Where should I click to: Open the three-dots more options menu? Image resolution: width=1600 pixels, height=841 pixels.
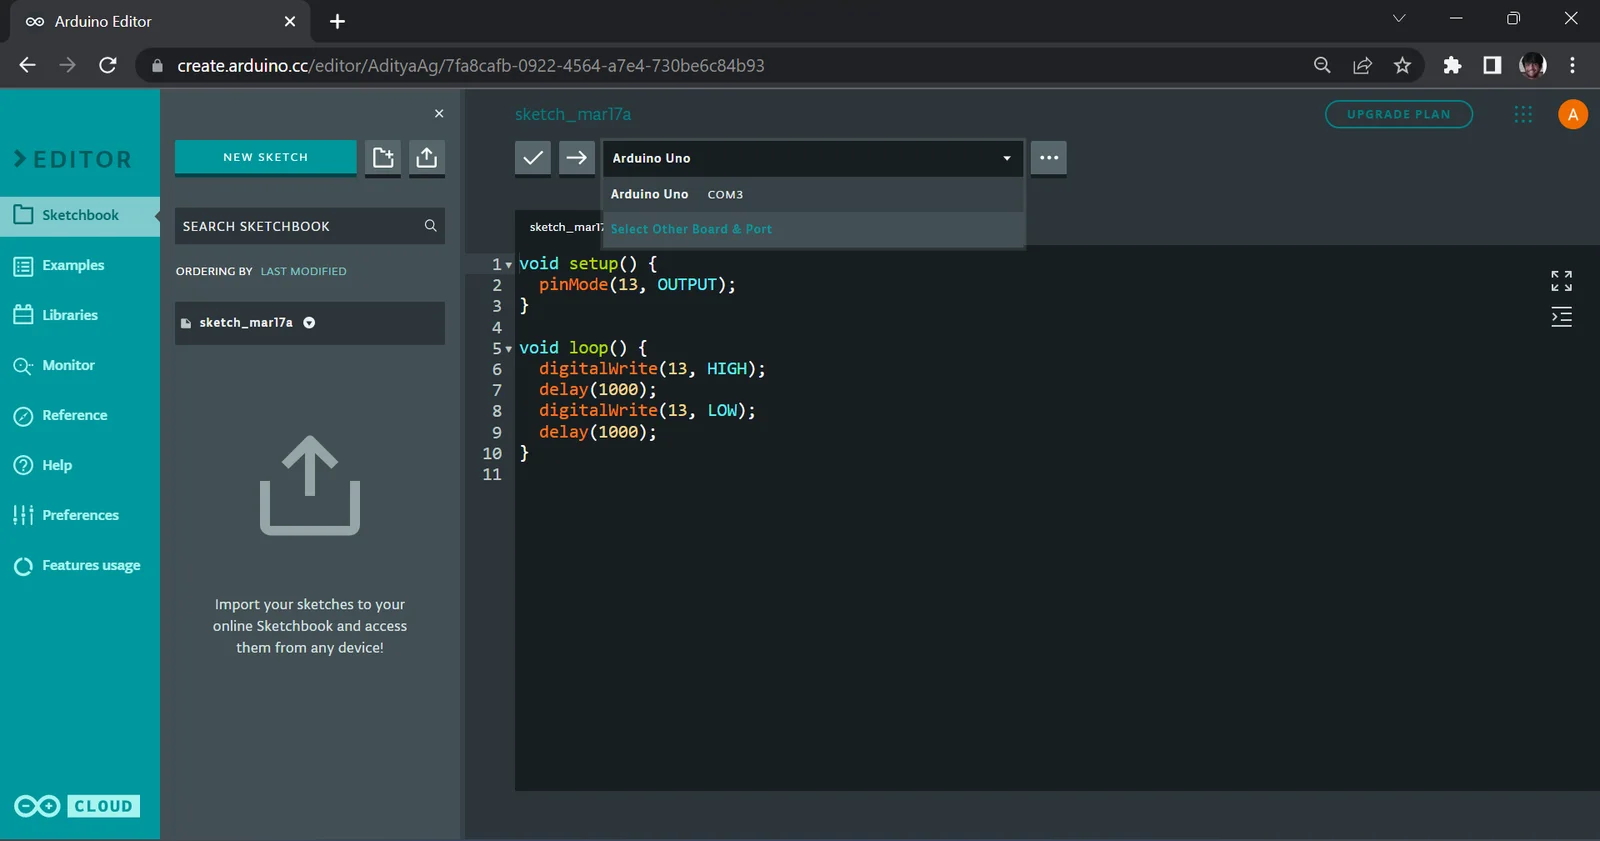(1049, 158)
